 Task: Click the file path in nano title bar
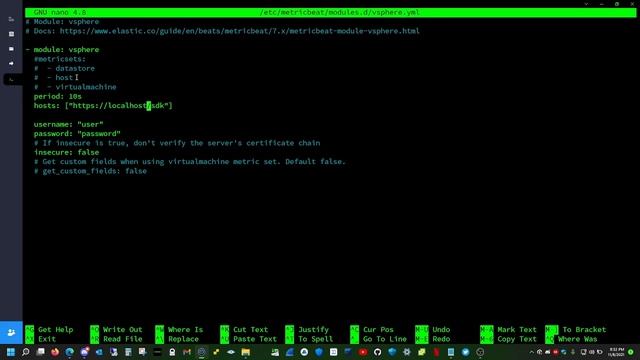point(340,12)
